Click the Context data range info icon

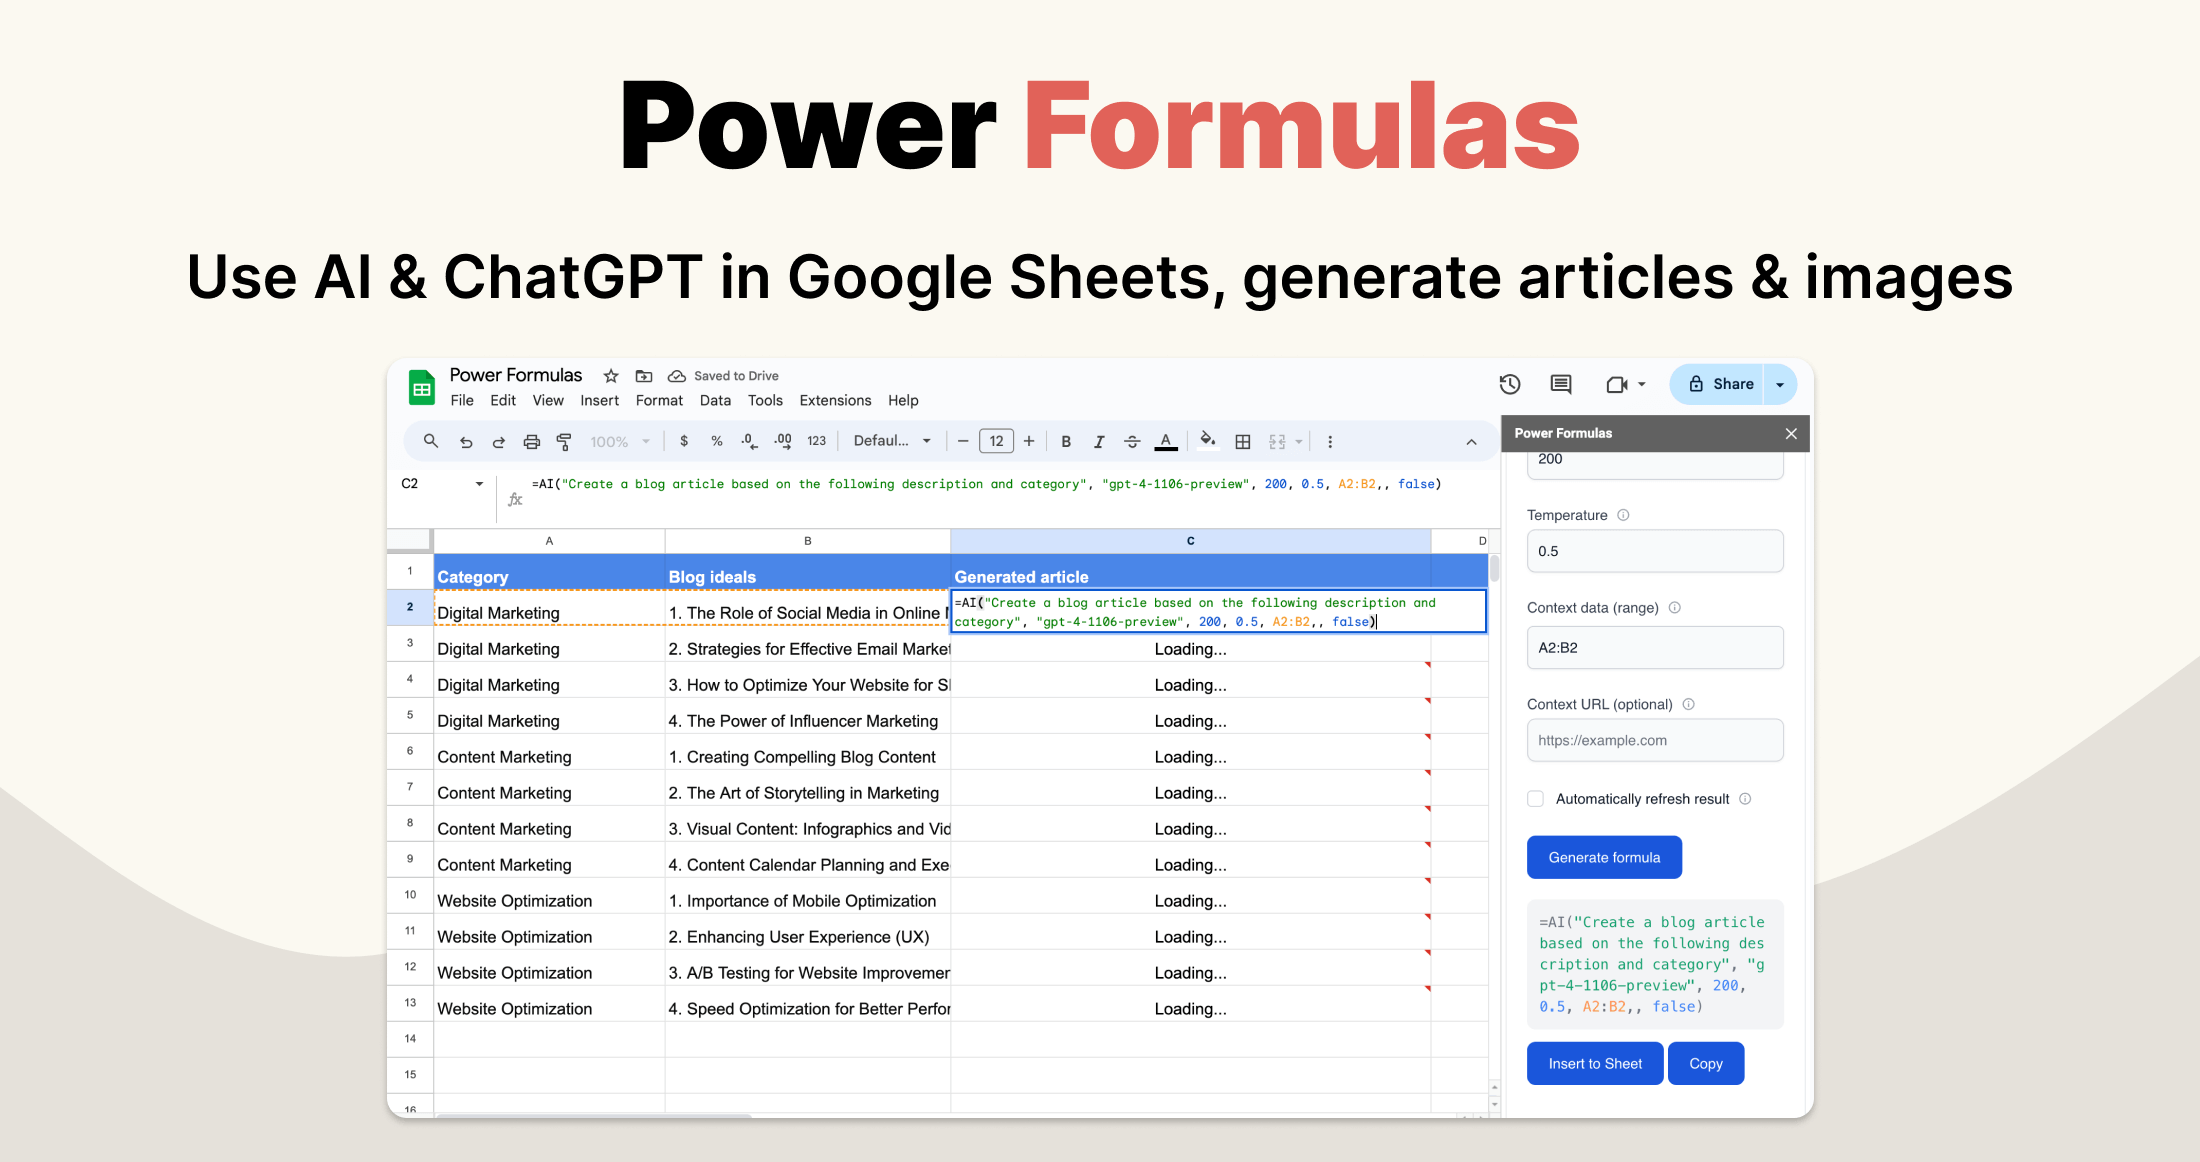(1675, 607)
